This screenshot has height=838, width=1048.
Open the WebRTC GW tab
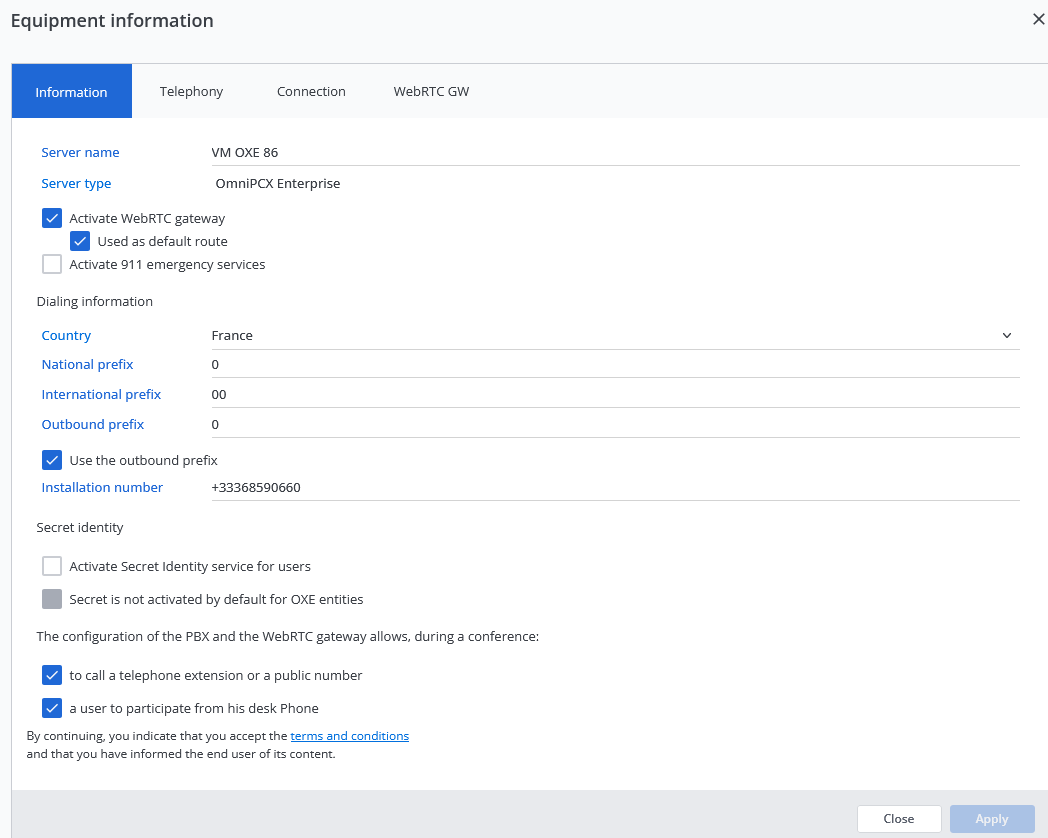pyautogui.click(x=431, y=92)
